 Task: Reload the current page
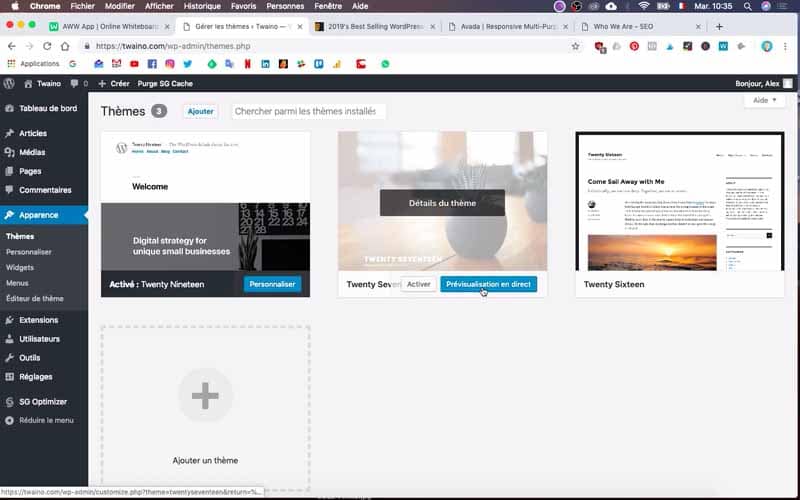click(47, 46)
